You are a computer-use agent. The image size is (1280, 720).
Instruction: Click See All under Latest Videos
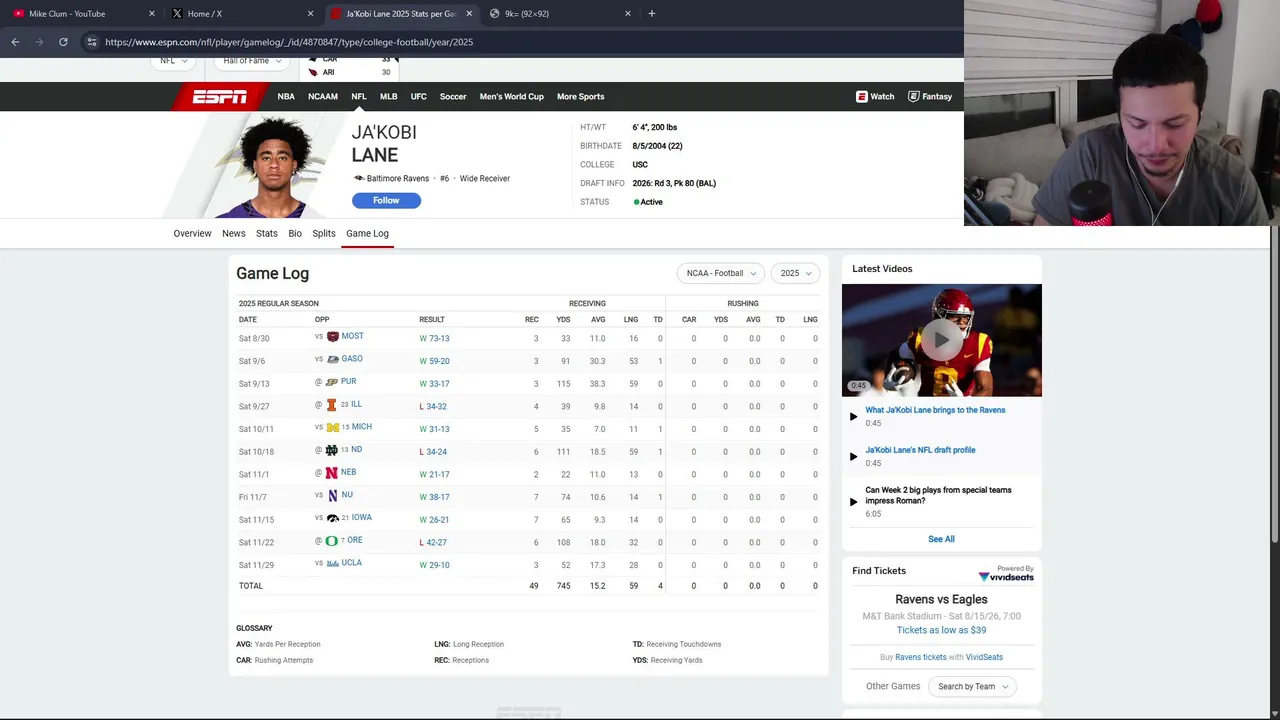click(x=941, y=539)
